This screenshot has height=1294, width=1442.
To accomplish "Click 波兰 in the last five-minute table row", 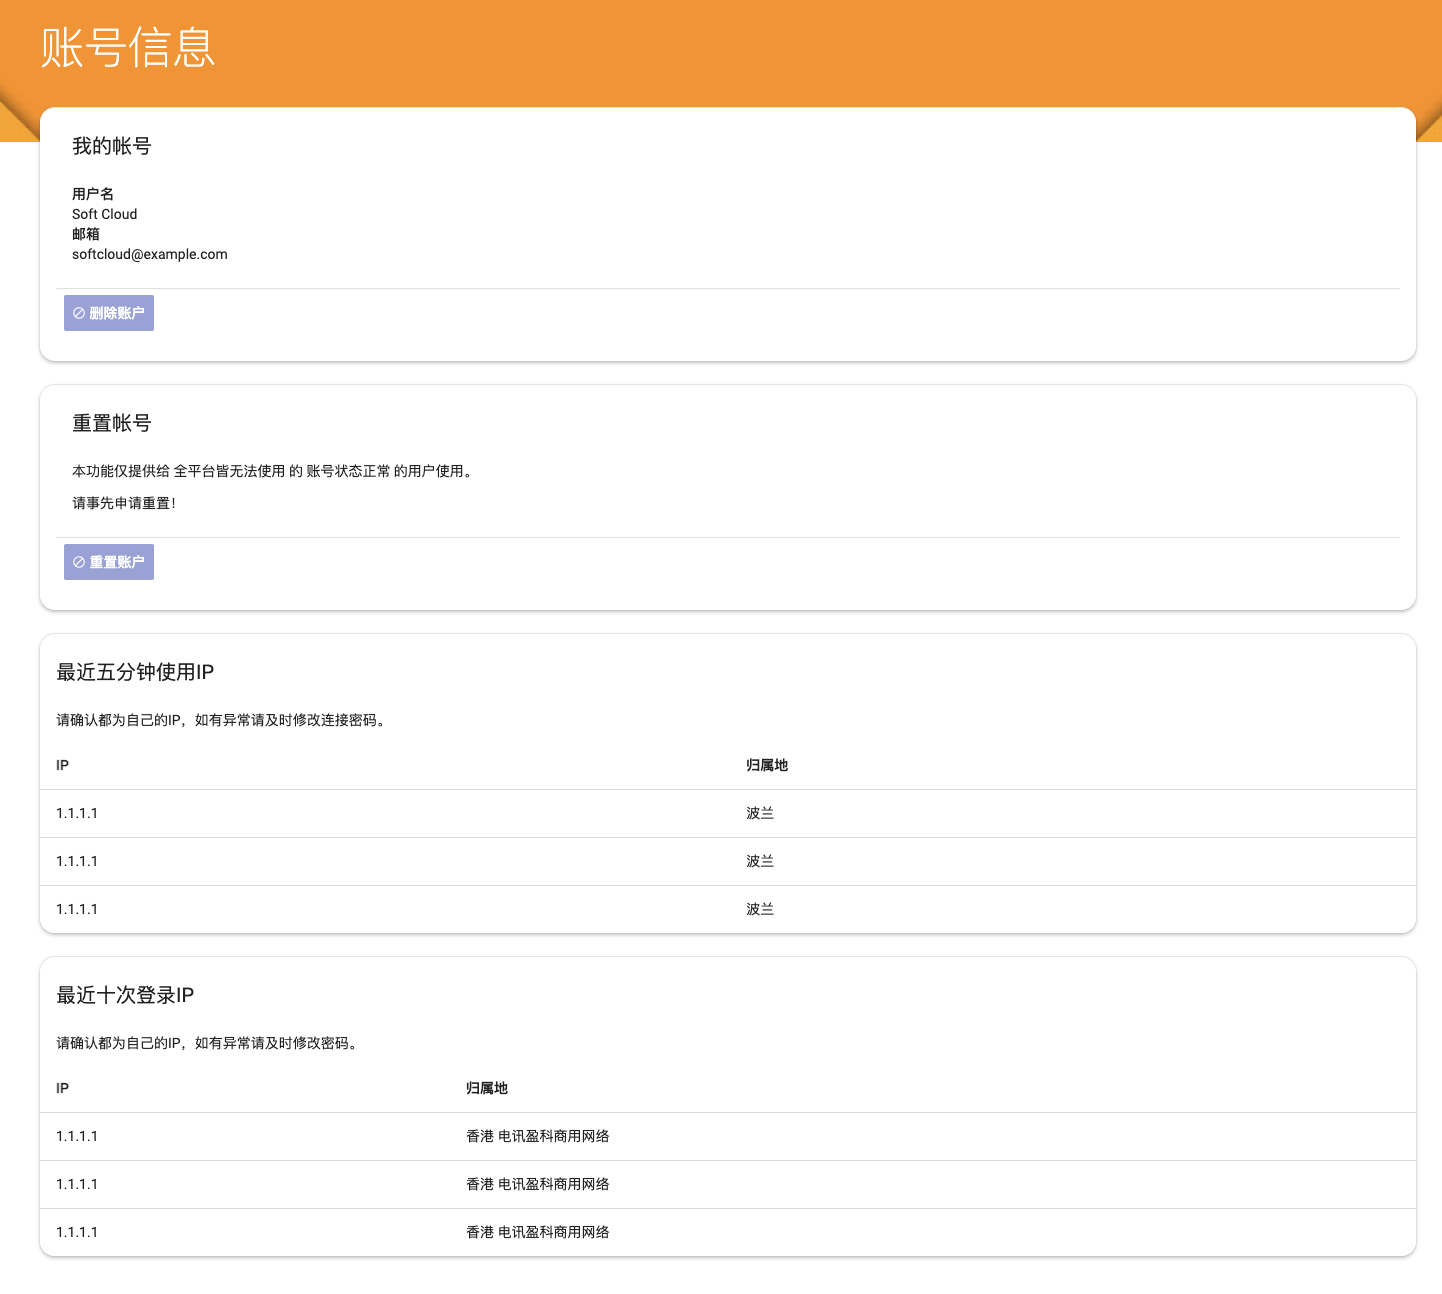I will click(760, 909).
